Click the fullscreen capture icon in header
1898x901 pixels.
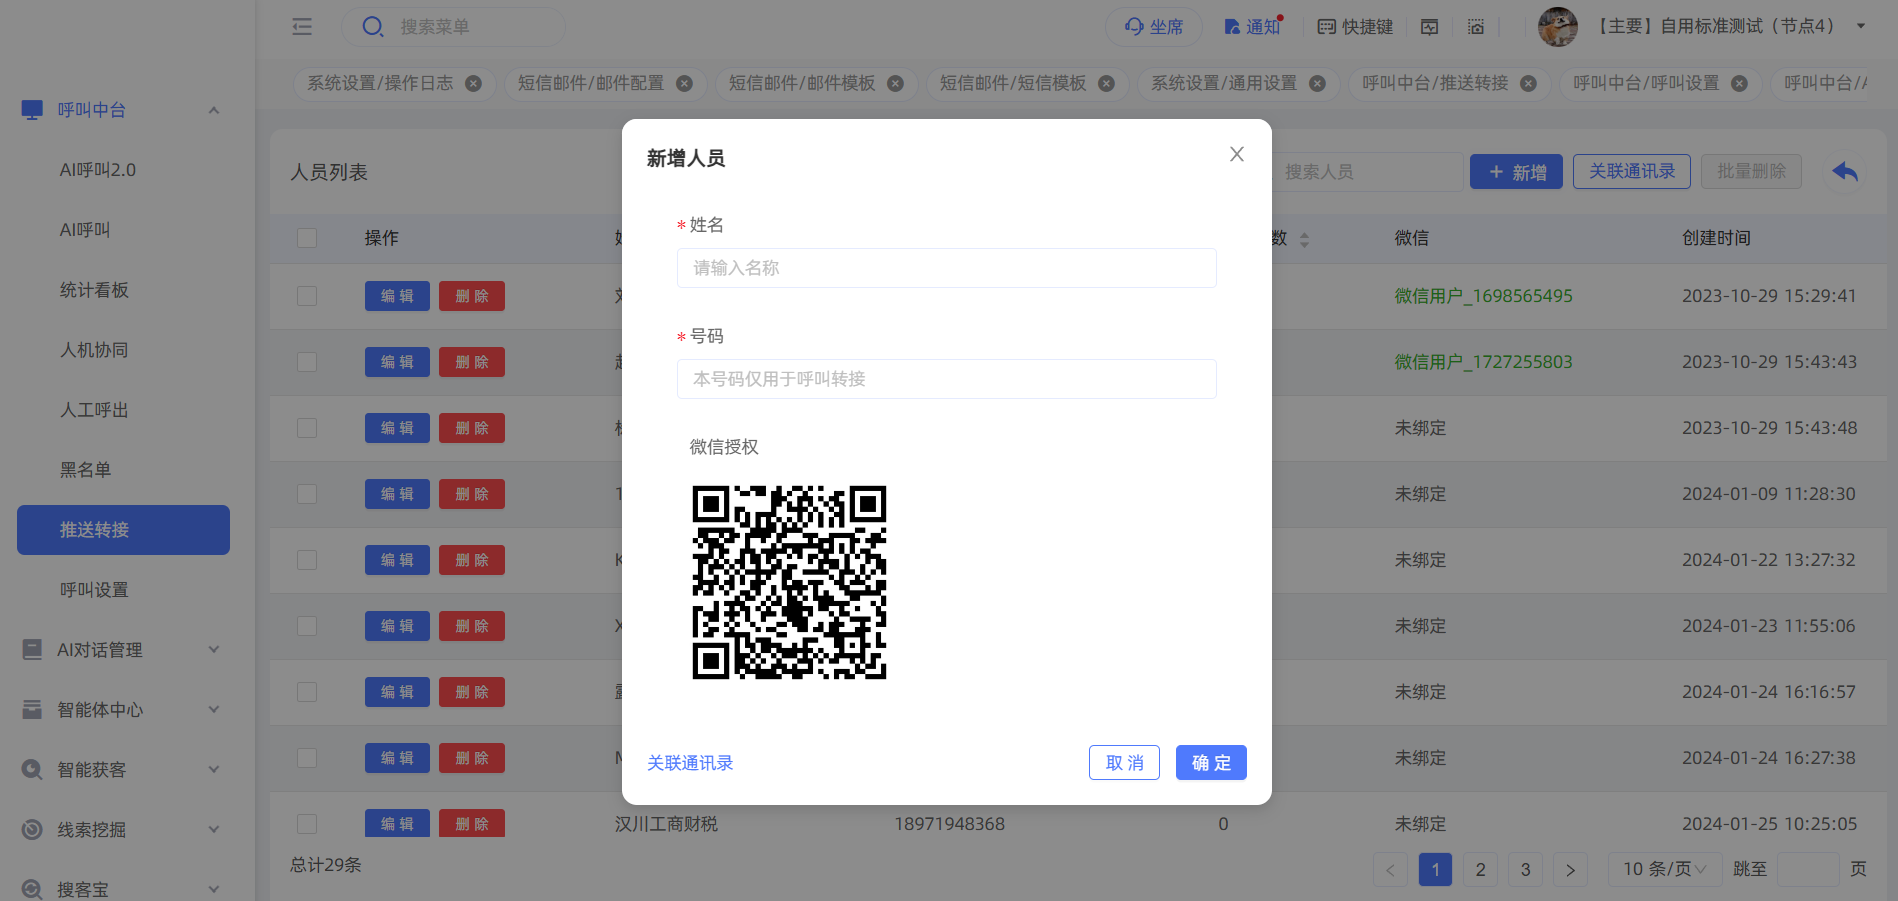tap(1476, 27)
